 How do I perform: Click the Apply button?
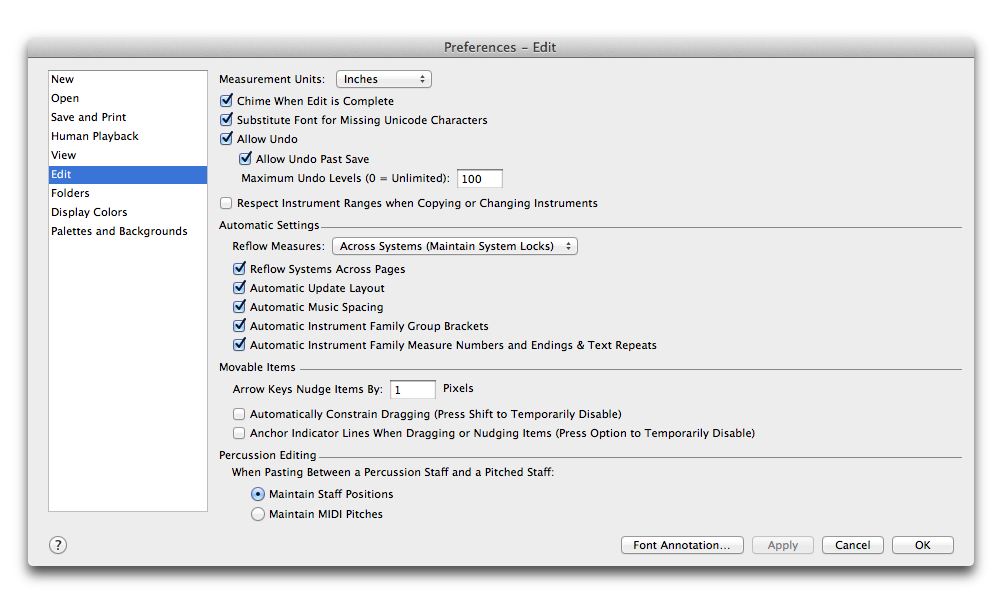[783, 545]
